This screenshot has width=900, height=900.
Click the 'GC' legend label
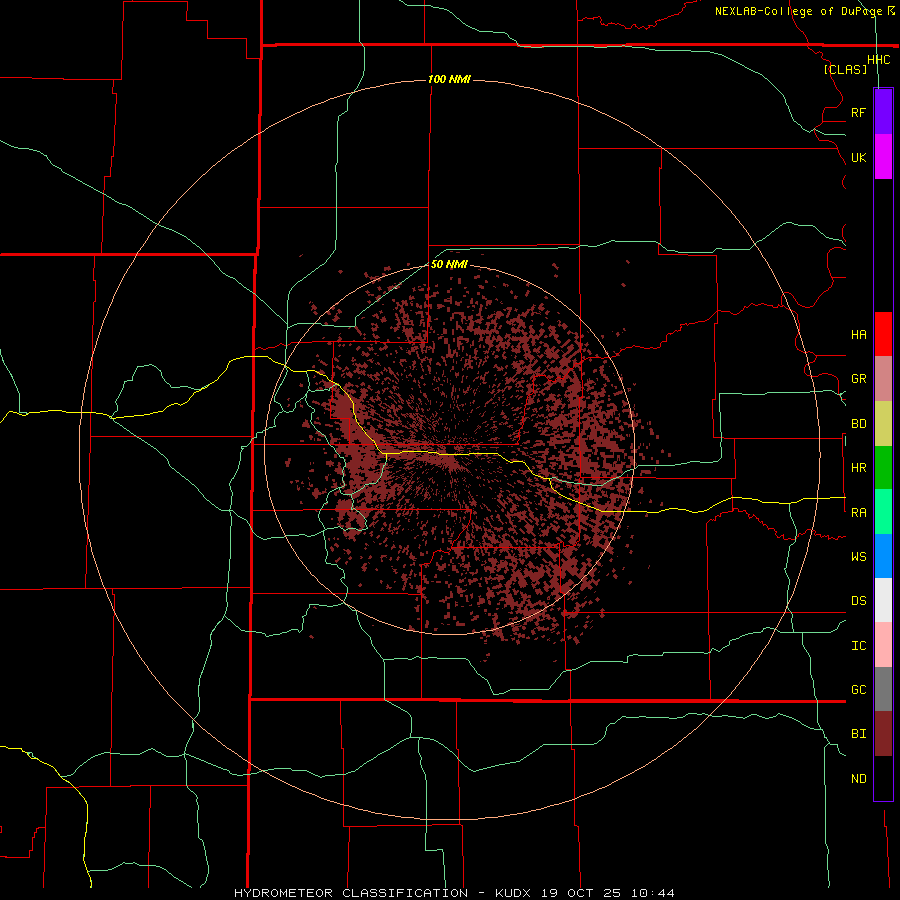coord(858,690)
